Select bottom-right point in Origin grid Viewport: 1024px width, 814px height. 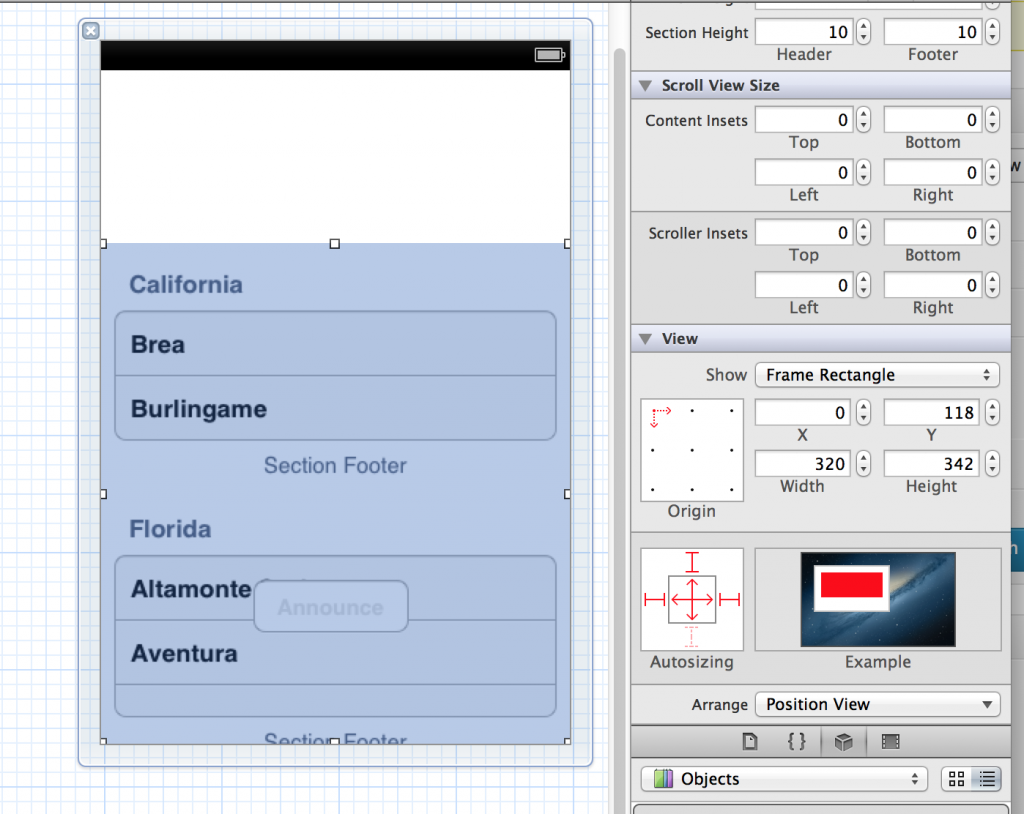[x=731, y=489]
